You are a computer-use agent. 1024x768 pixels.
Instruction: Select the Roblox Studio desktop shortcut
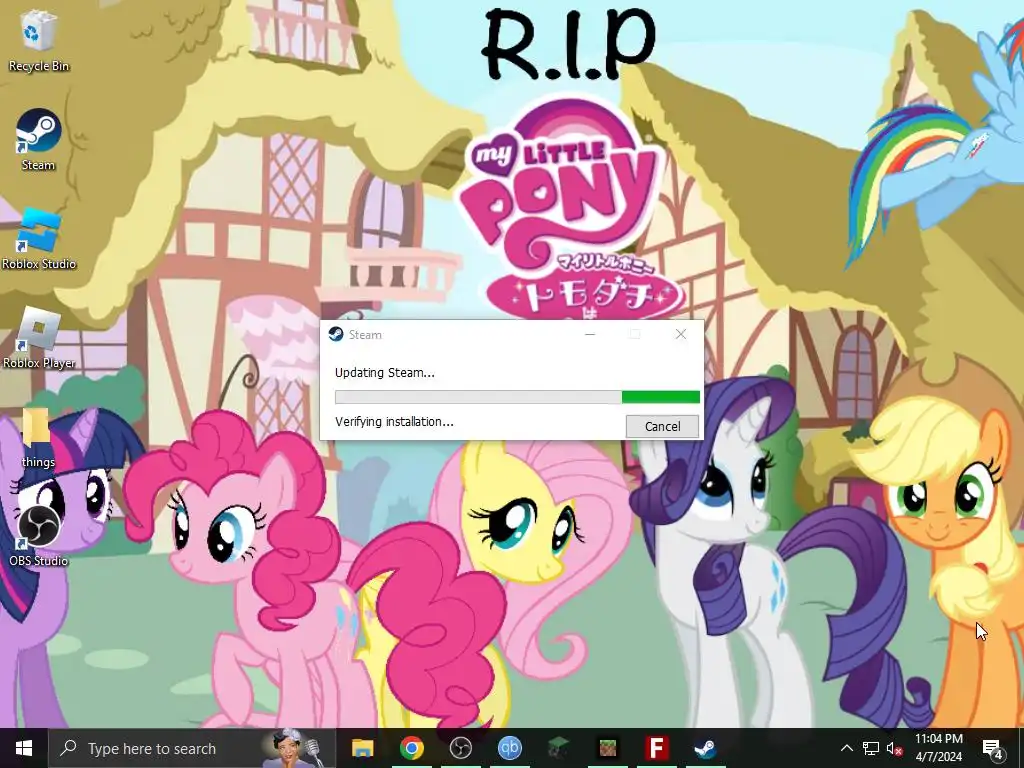(x=39, y=239)
